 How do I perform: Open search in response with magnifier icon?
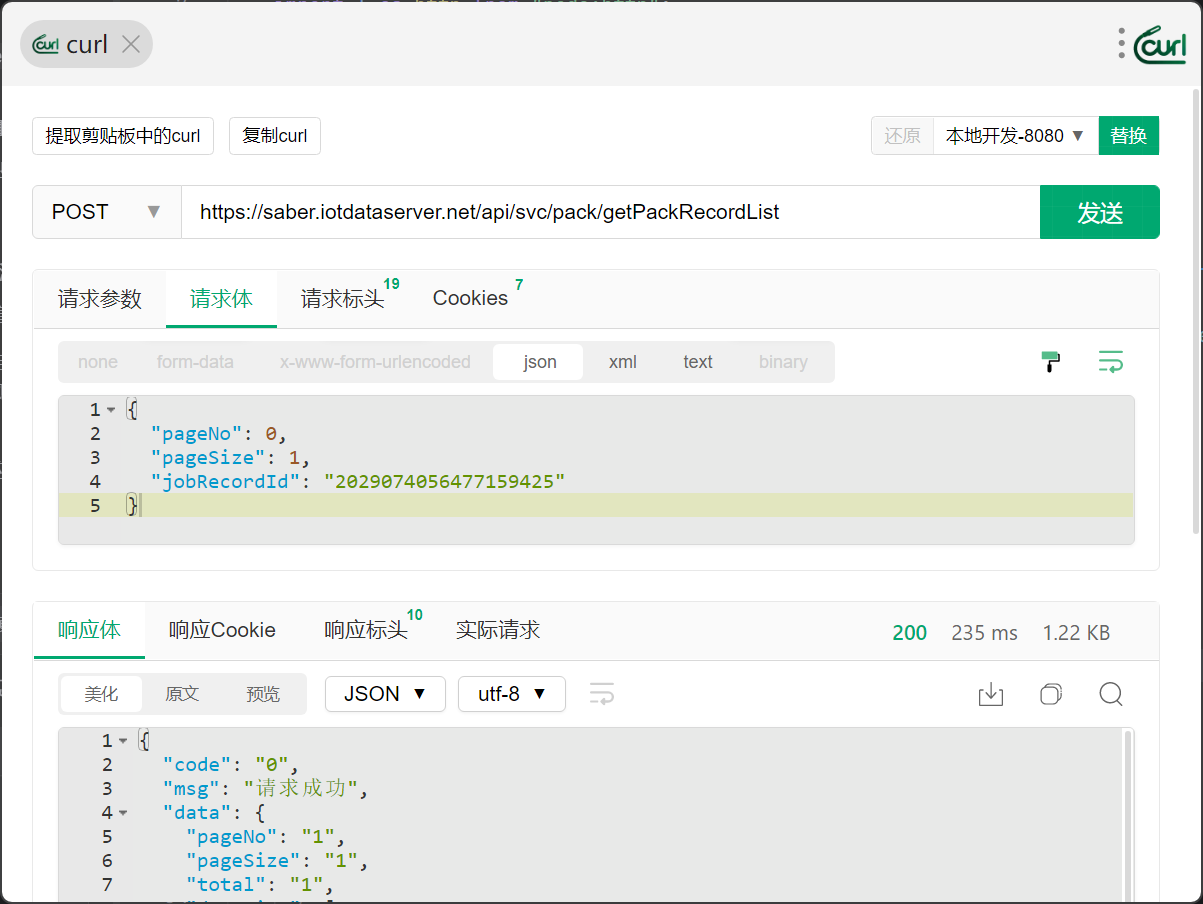[1110, 694]
